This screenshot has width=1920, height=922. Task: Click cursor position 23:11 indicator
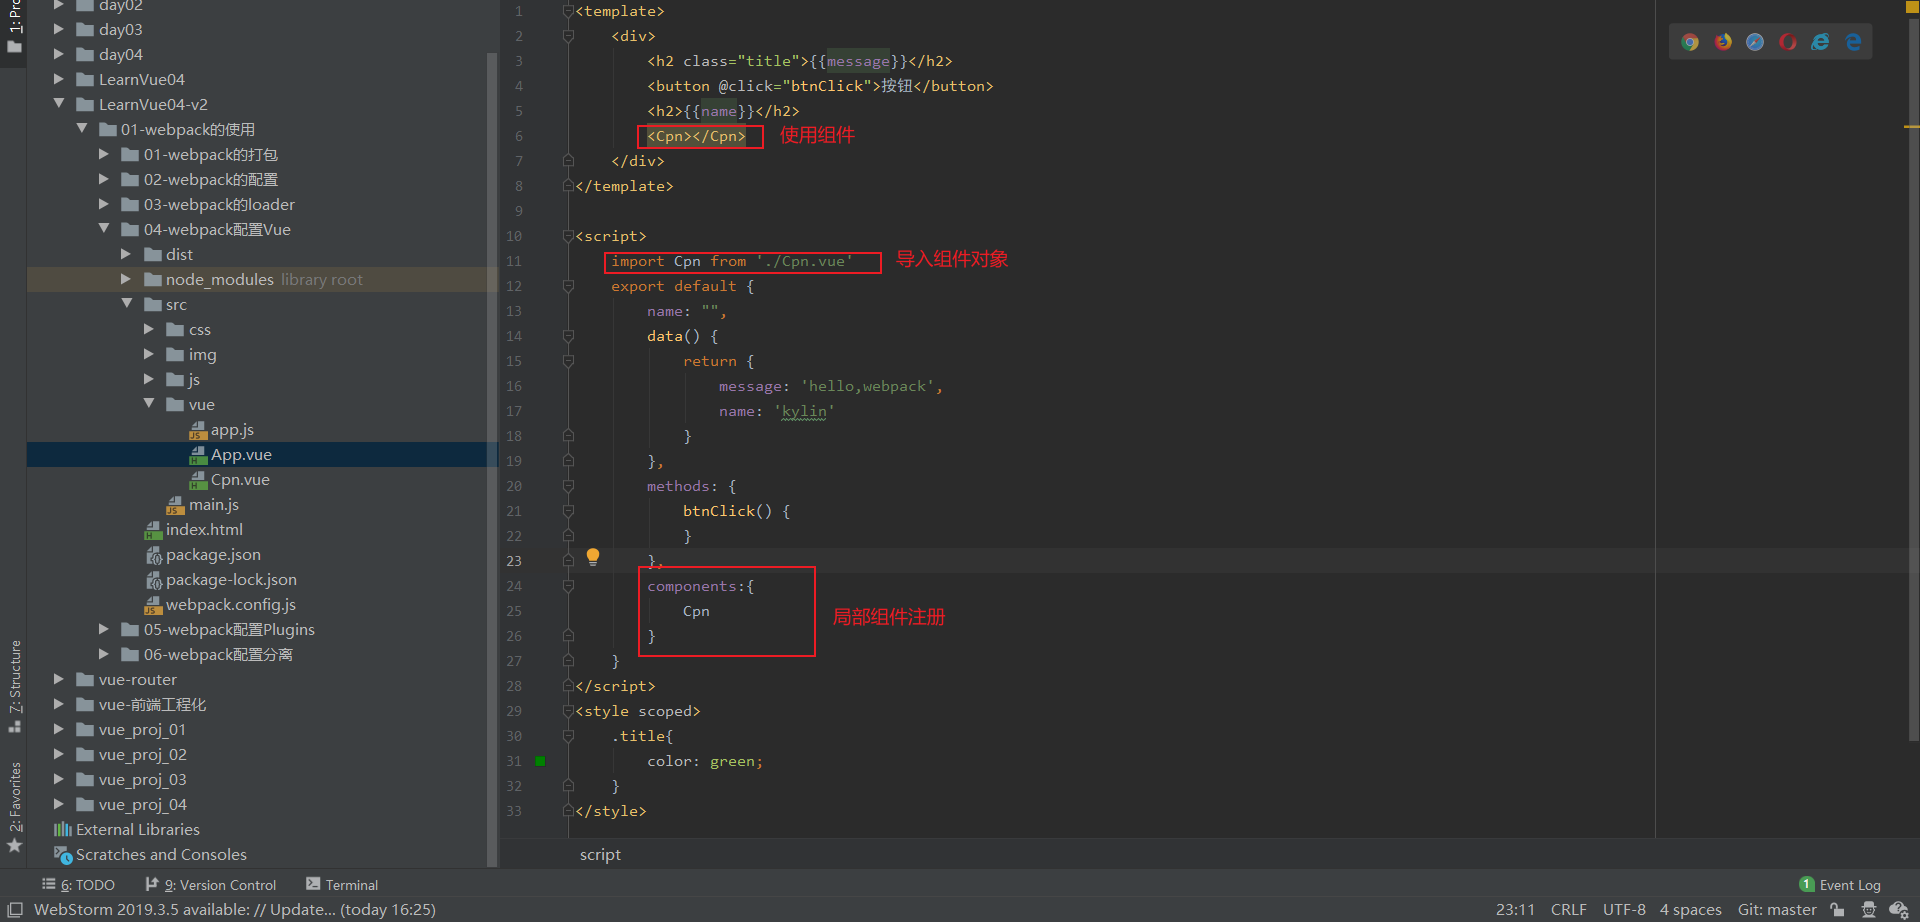click(1515, 910)
